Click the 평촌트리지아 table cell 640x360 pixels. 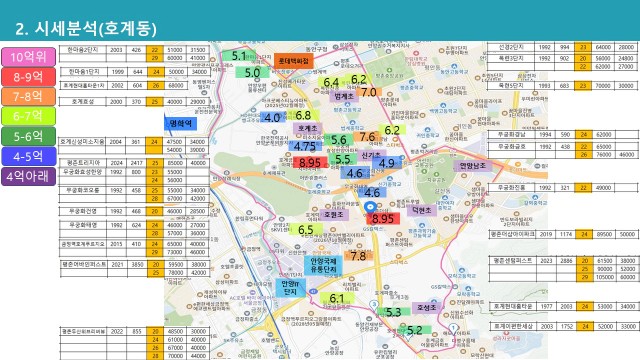click(x=83, y=163)
